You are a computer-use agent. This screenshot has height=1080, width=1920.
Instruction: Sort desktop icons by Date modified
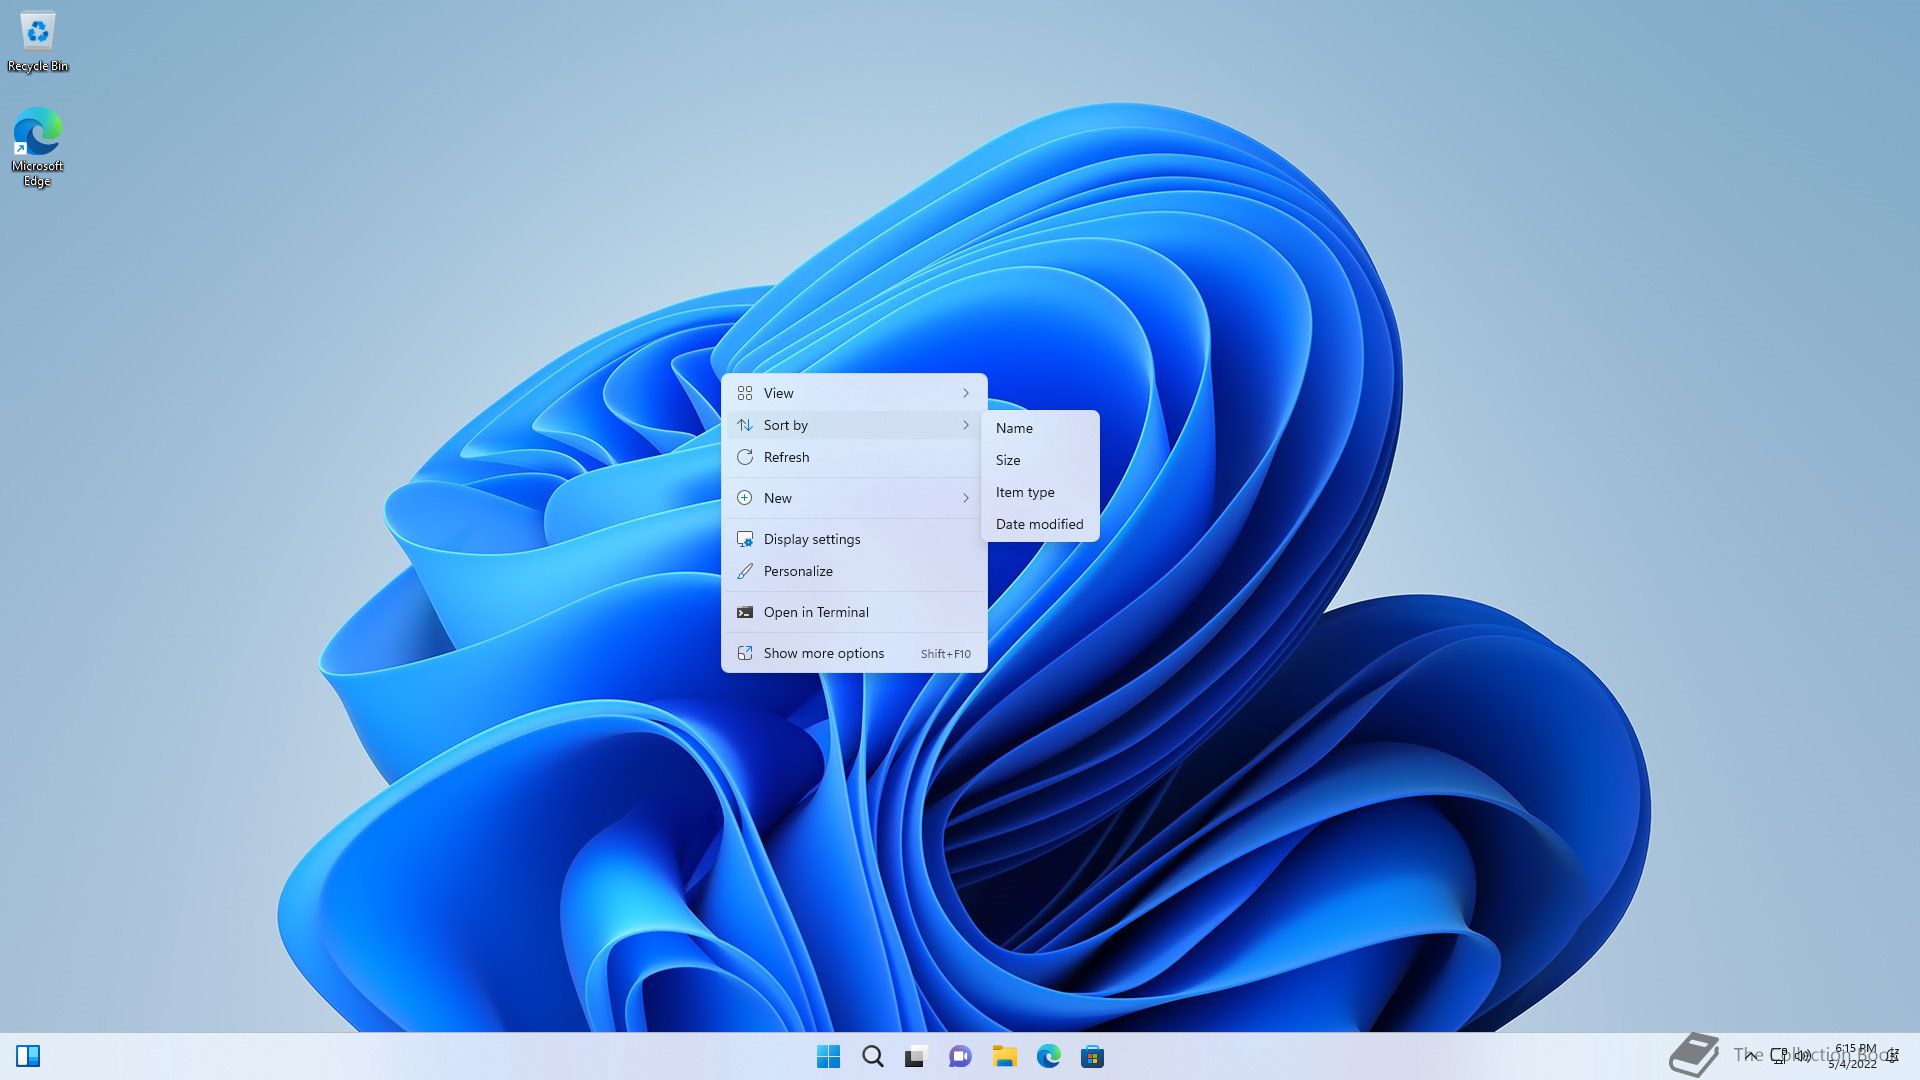point(1040,524)
